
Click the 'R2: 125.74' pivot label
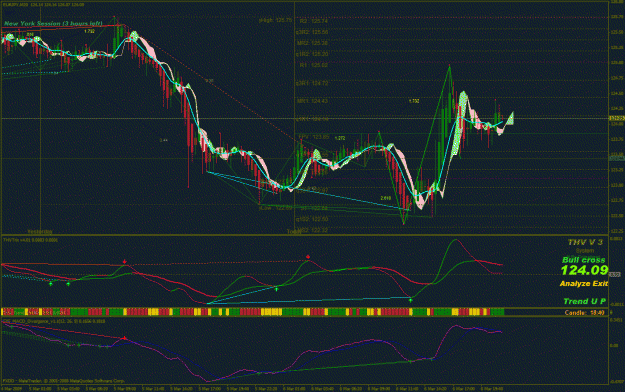click(x=314, y=21)
